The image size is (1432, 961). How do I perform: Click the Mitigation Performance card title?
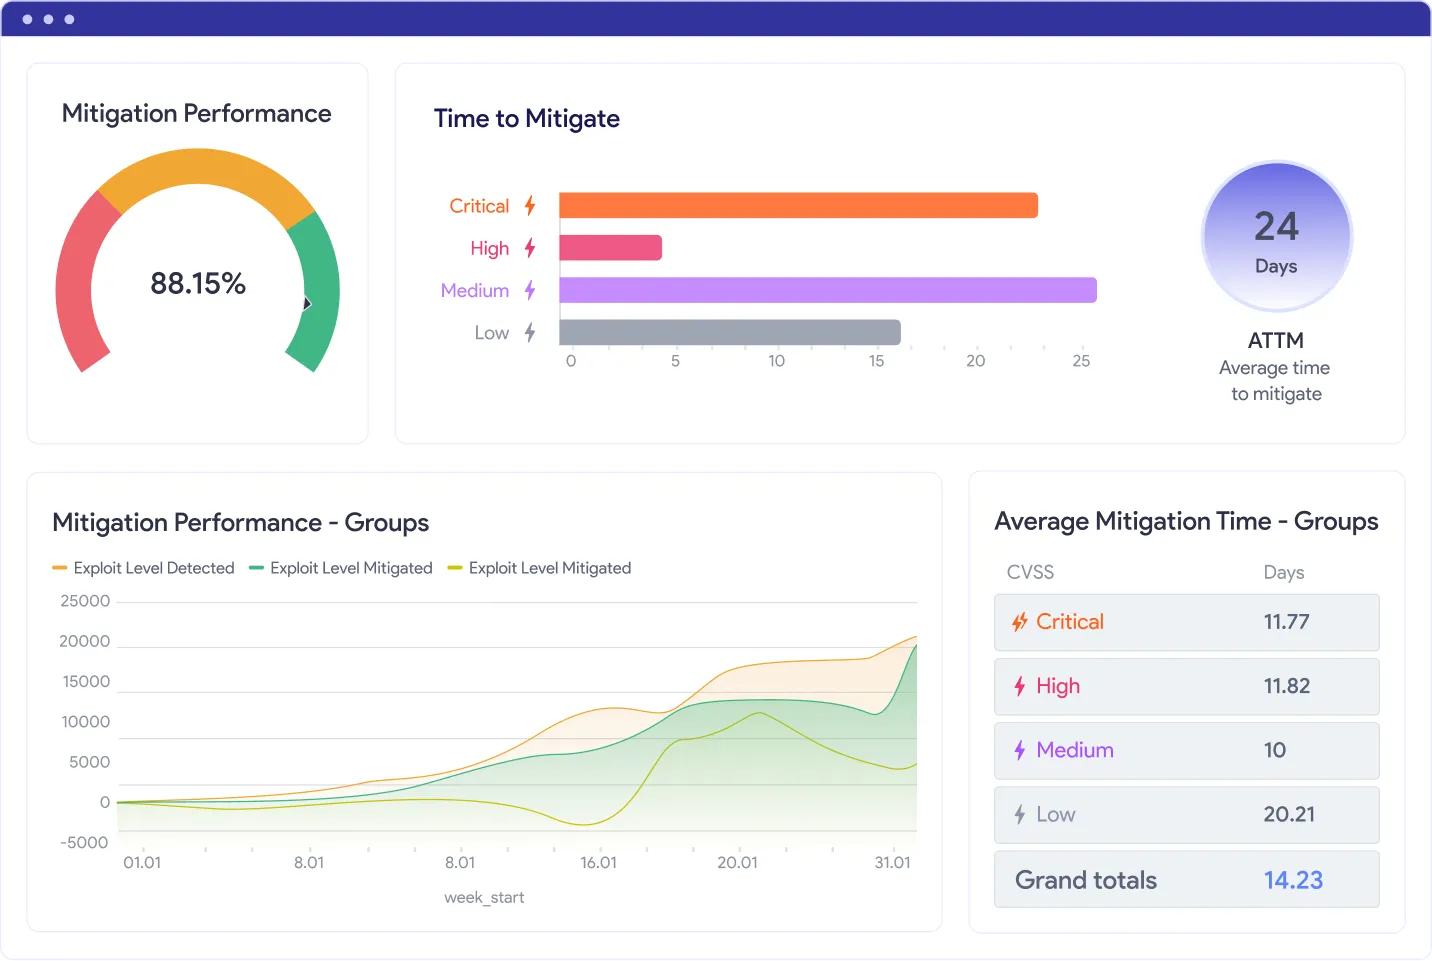(x=196, y=113)
